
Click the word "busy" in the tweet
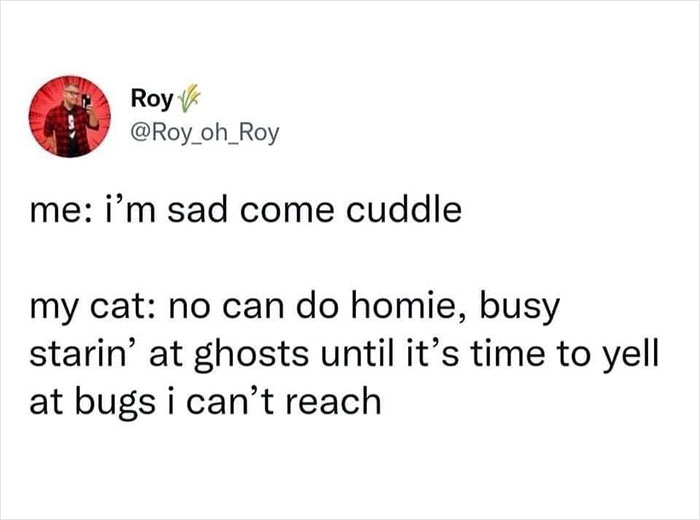(528, 311)
